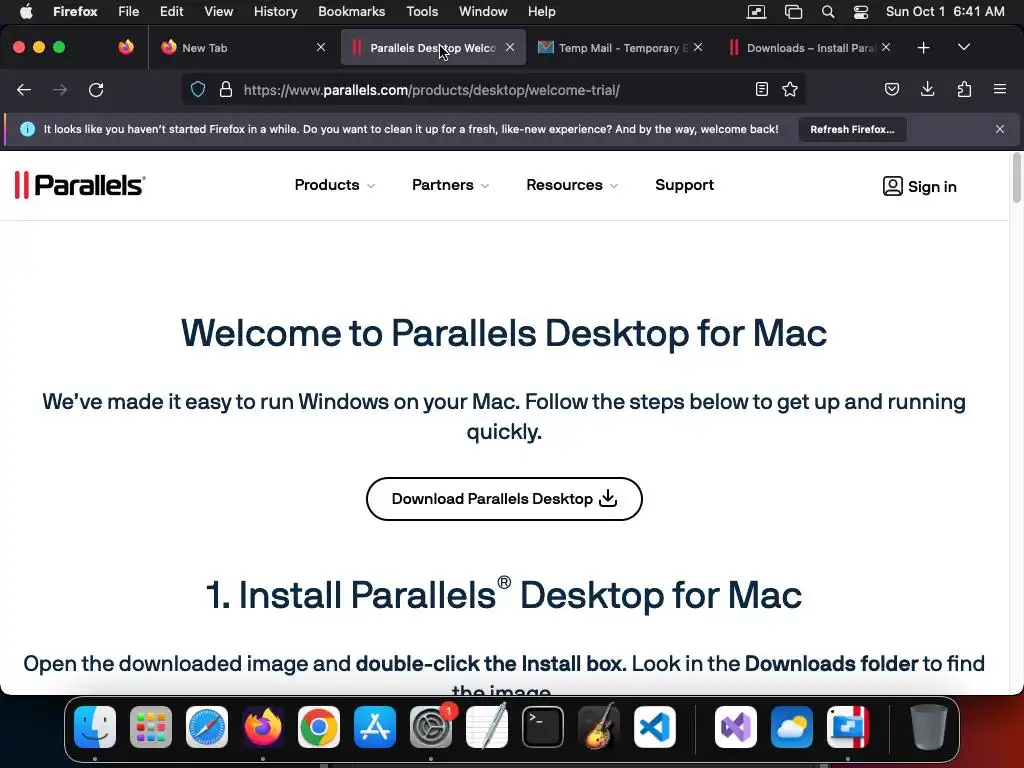
Task: Open Launchpad from the Dock
Action: point(151,727)
